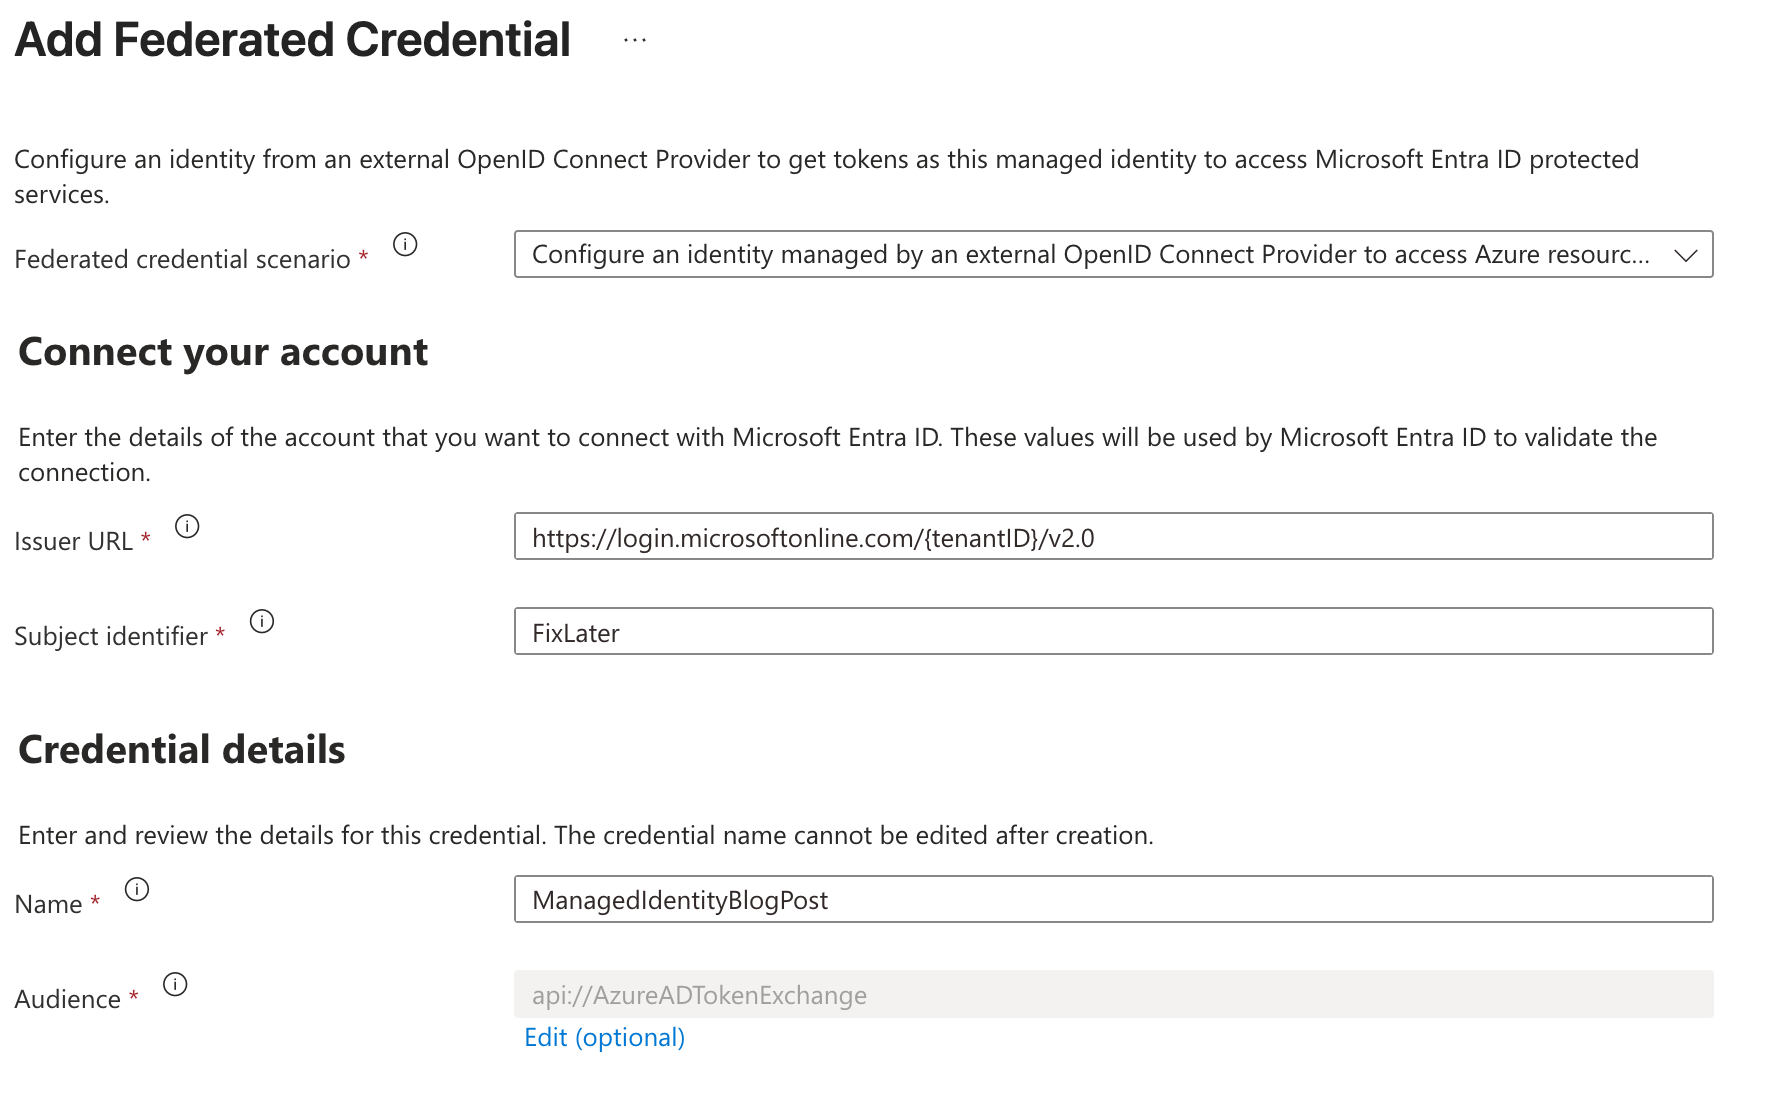Click the Federated credential scenario label
Screen dimensions: 1788x1096
point(182,260)
